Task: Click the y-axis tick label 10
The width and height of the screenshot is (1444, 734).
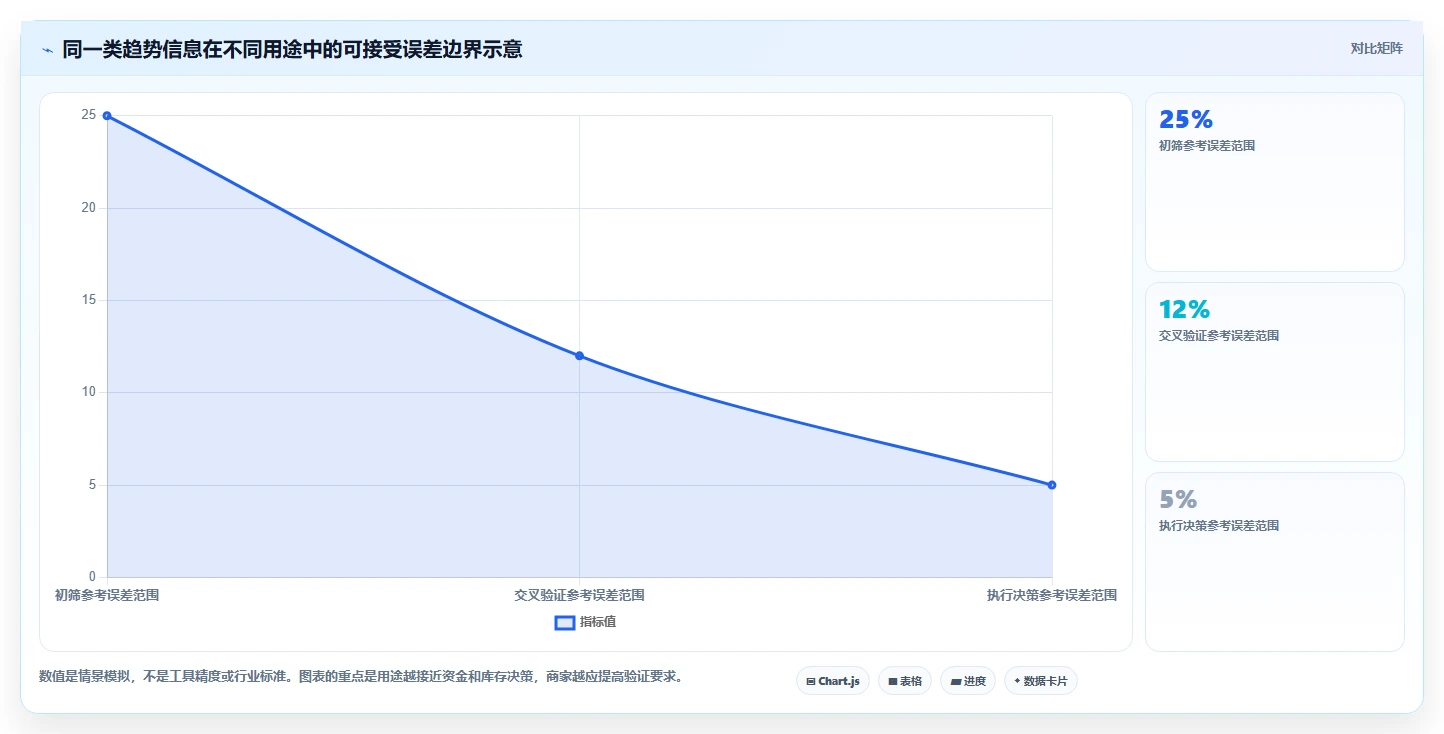Action: [x=89, y=392]
